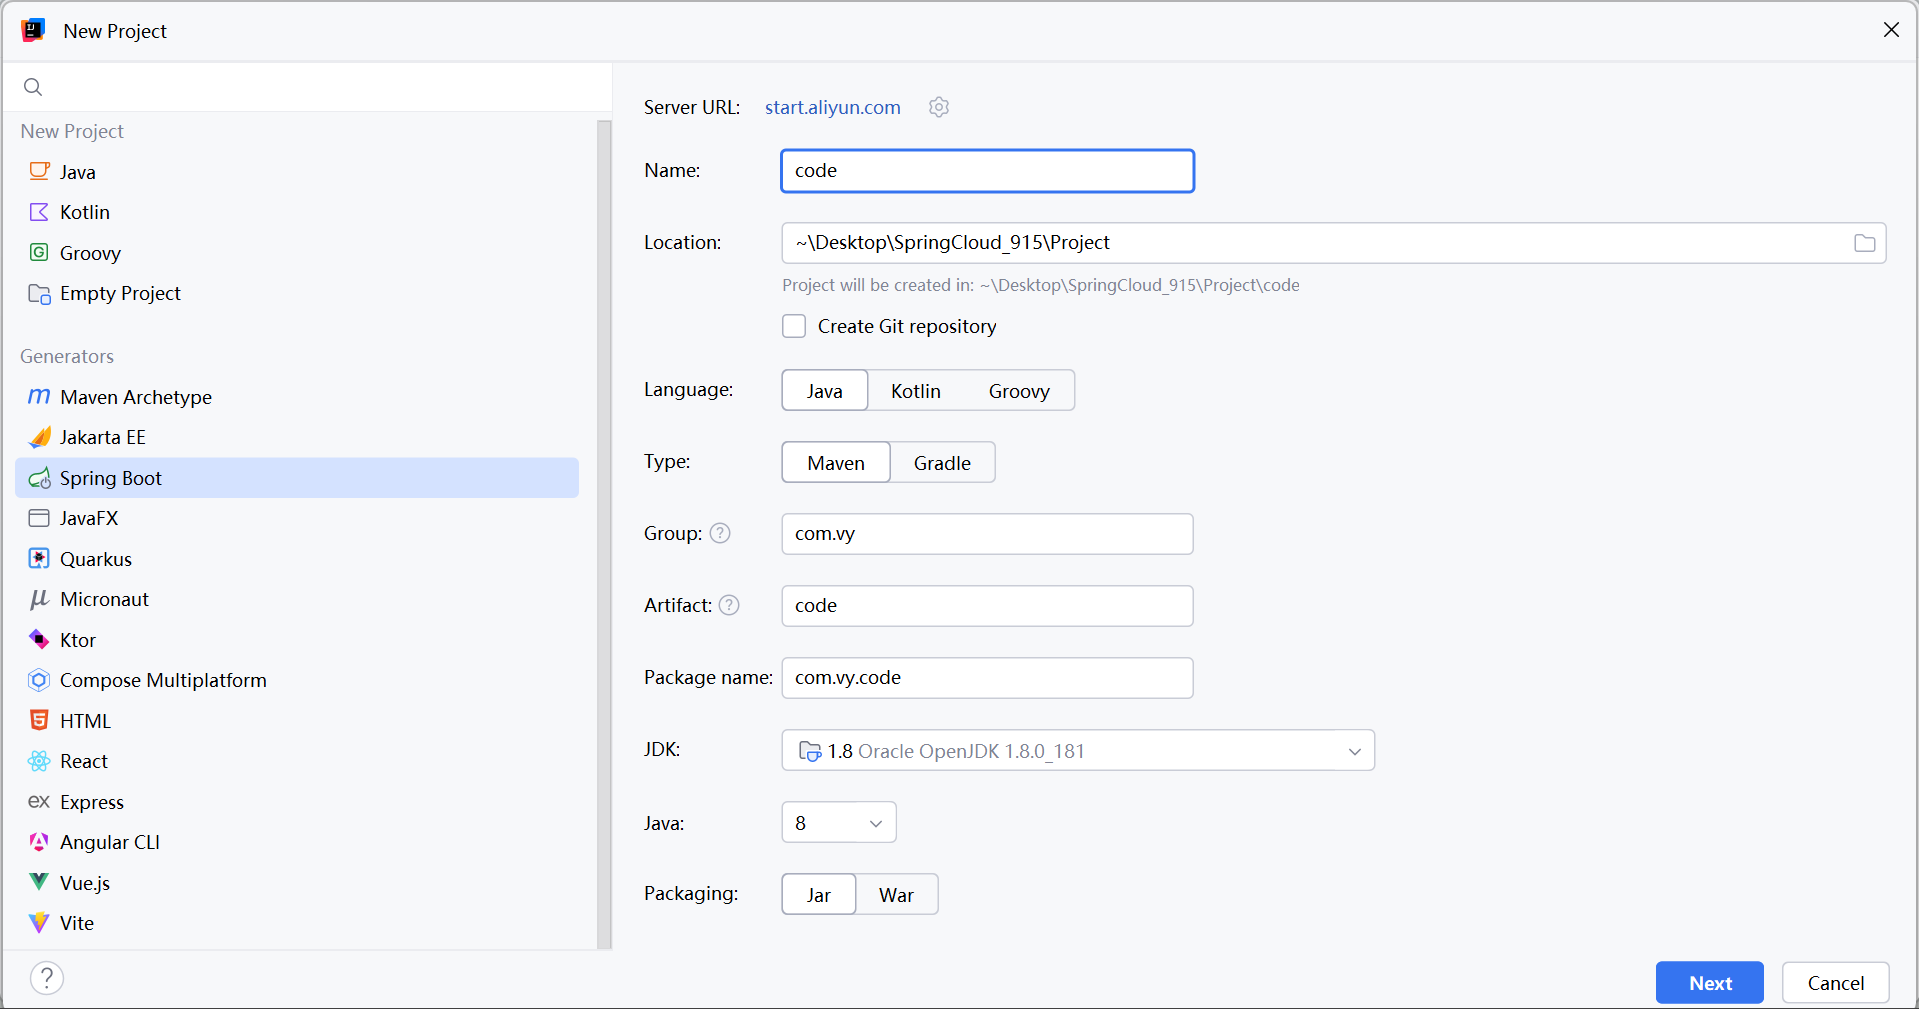Open start.aliyun.com server URL link
This screenshot has height=1009, width=1919.
(832, 107)
